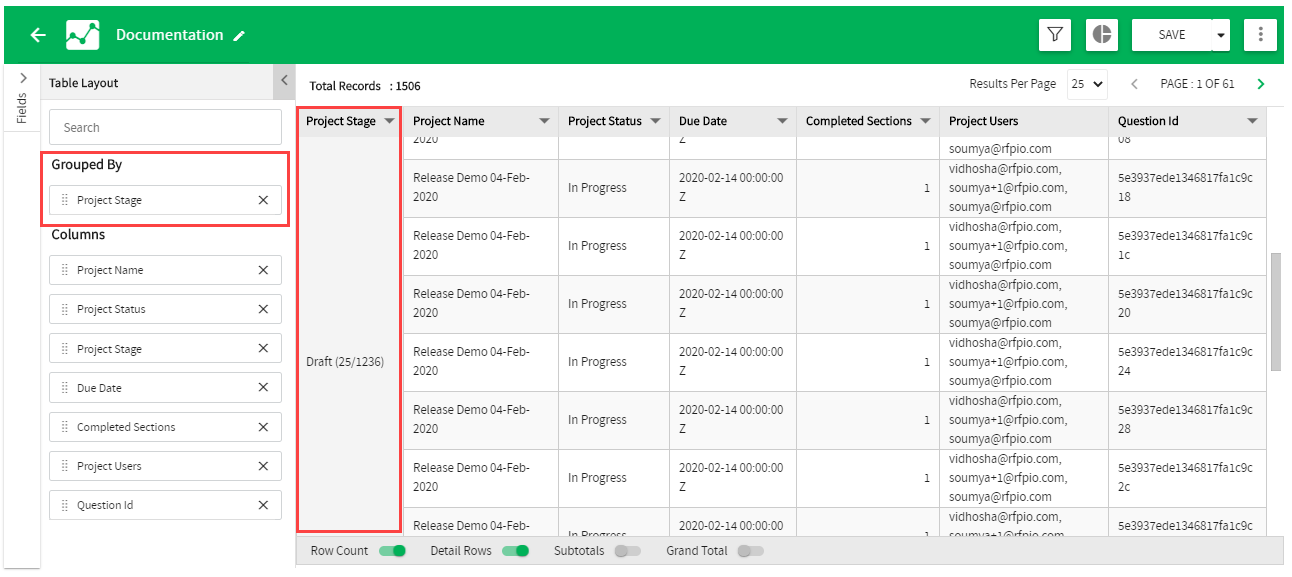Click the Table Layout panel title
Viewport: 1292px width, 577px height.
click(x=84, y=83)
